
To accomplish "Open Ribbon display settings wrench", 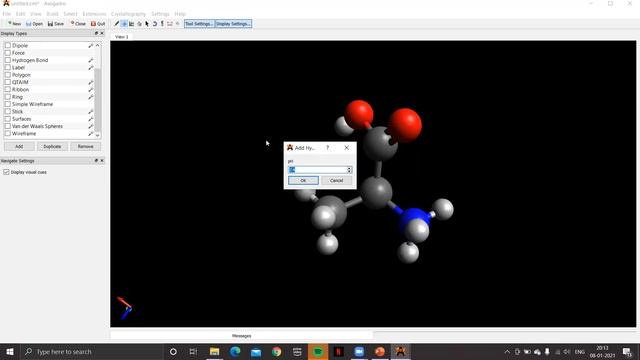I will click(91, 90).
